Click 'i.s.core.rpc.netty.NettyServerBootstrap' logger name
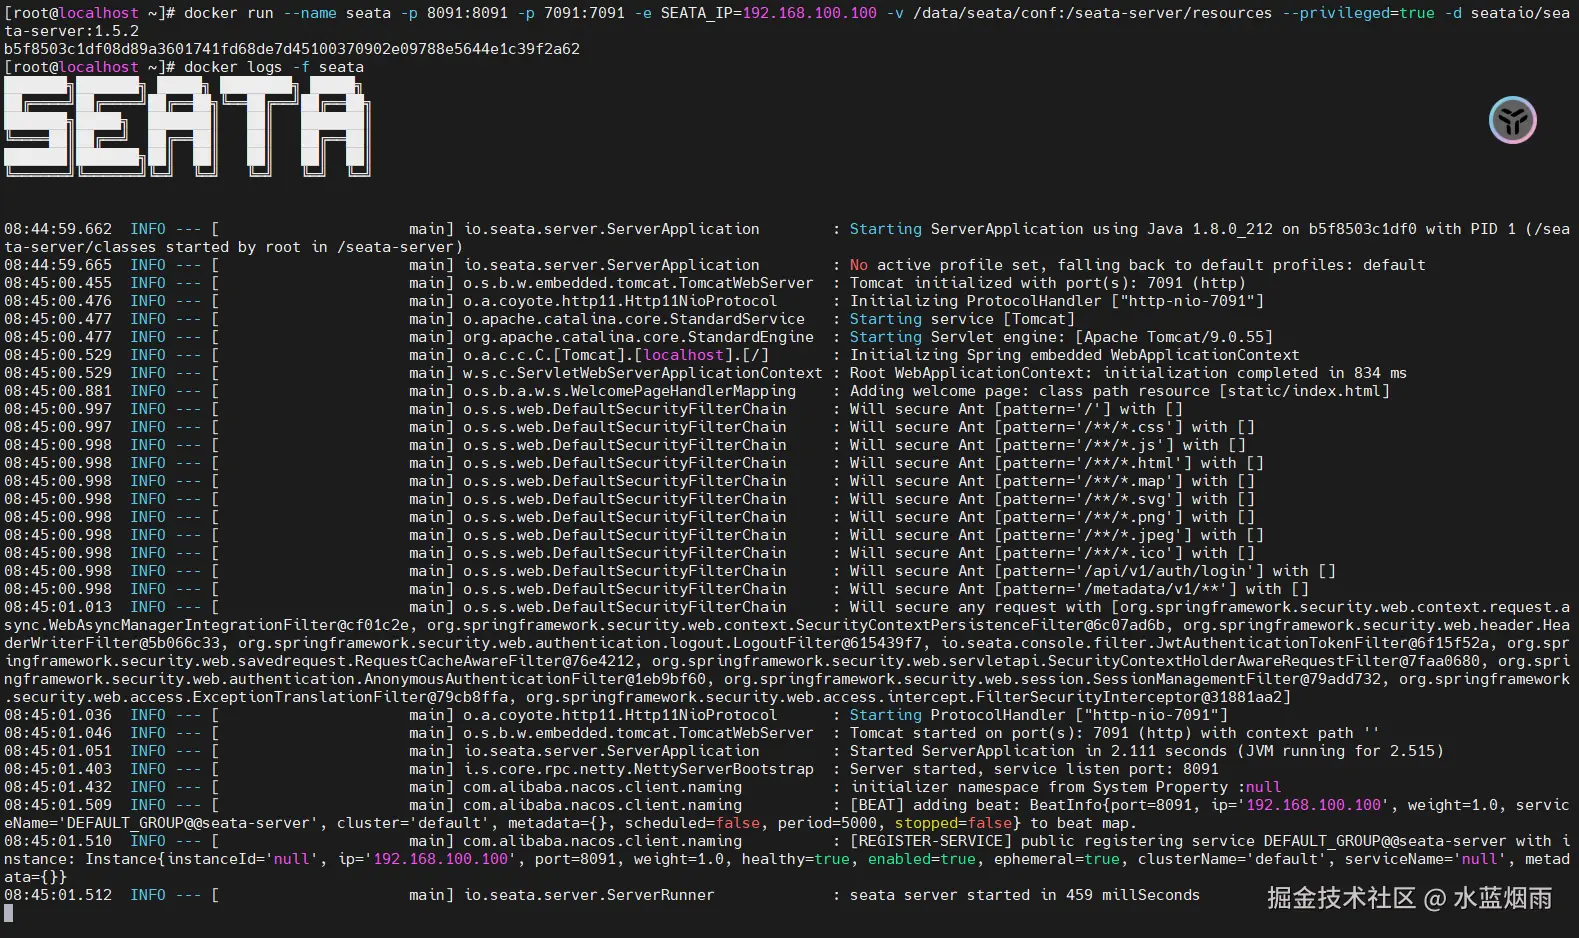 [638, 769]
